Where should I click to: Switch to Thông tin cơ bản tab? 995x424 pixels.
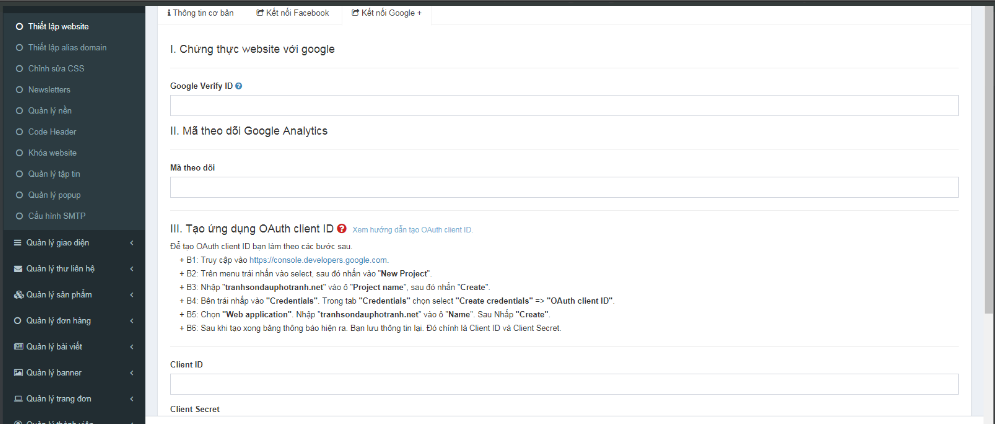pyautogui.click(x=201, y=13)
